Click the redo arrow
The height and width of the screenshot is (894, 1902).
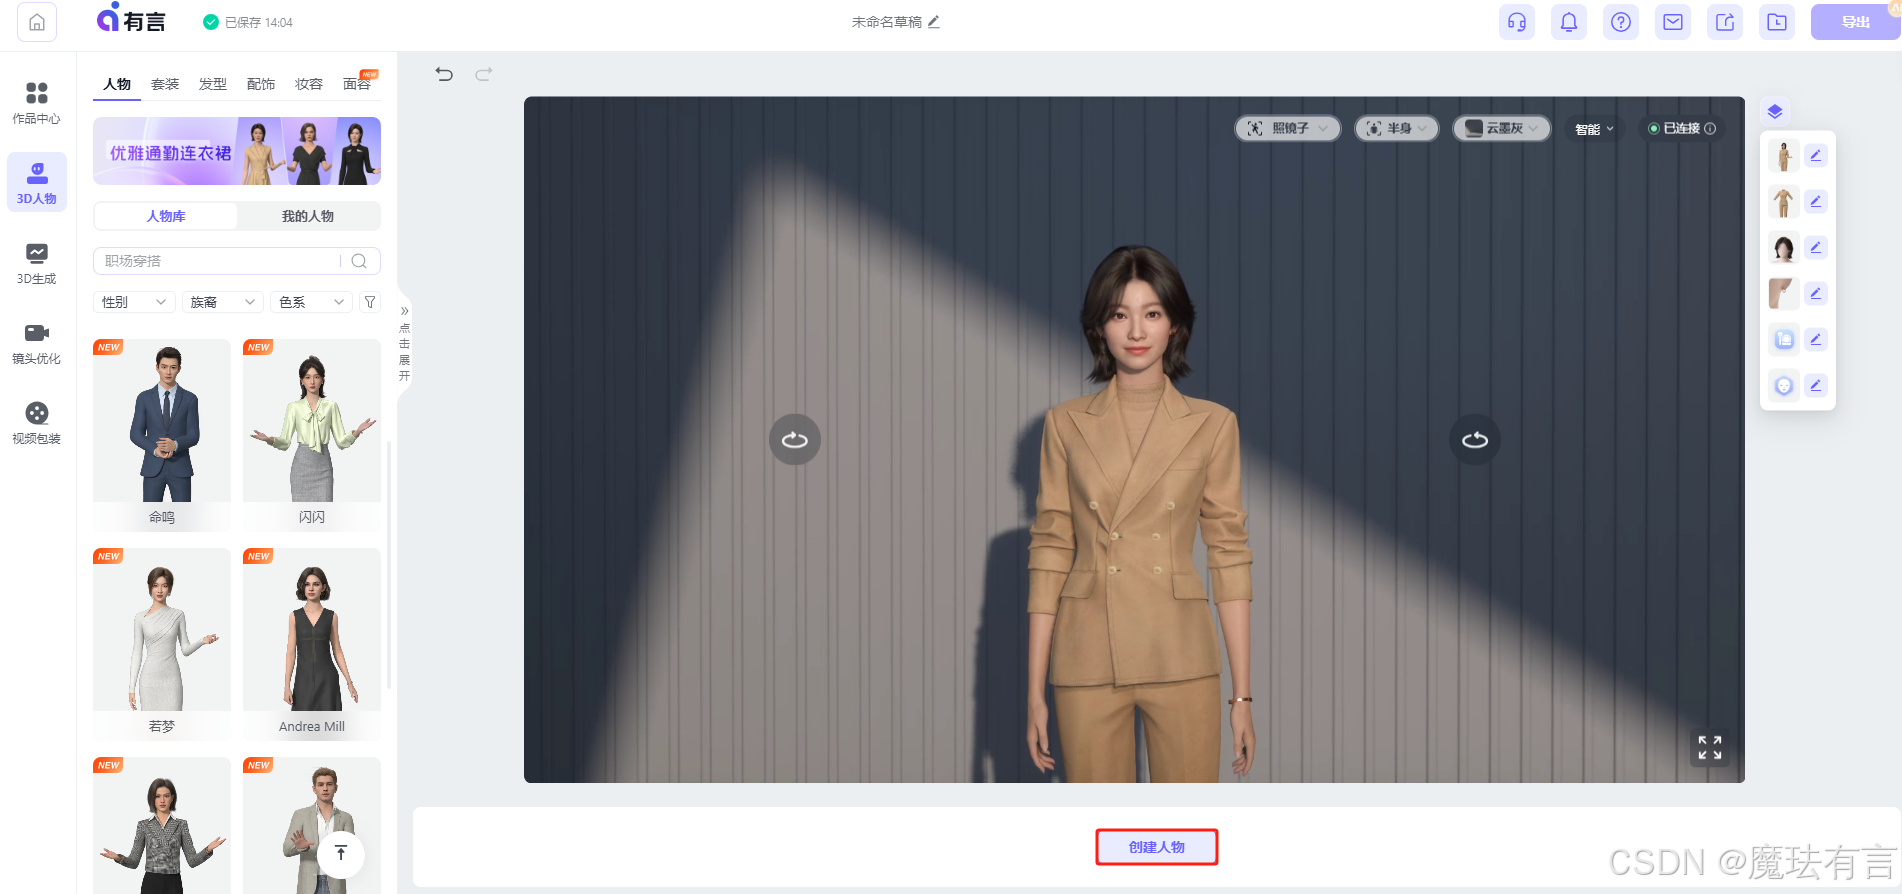pos(484,74)
